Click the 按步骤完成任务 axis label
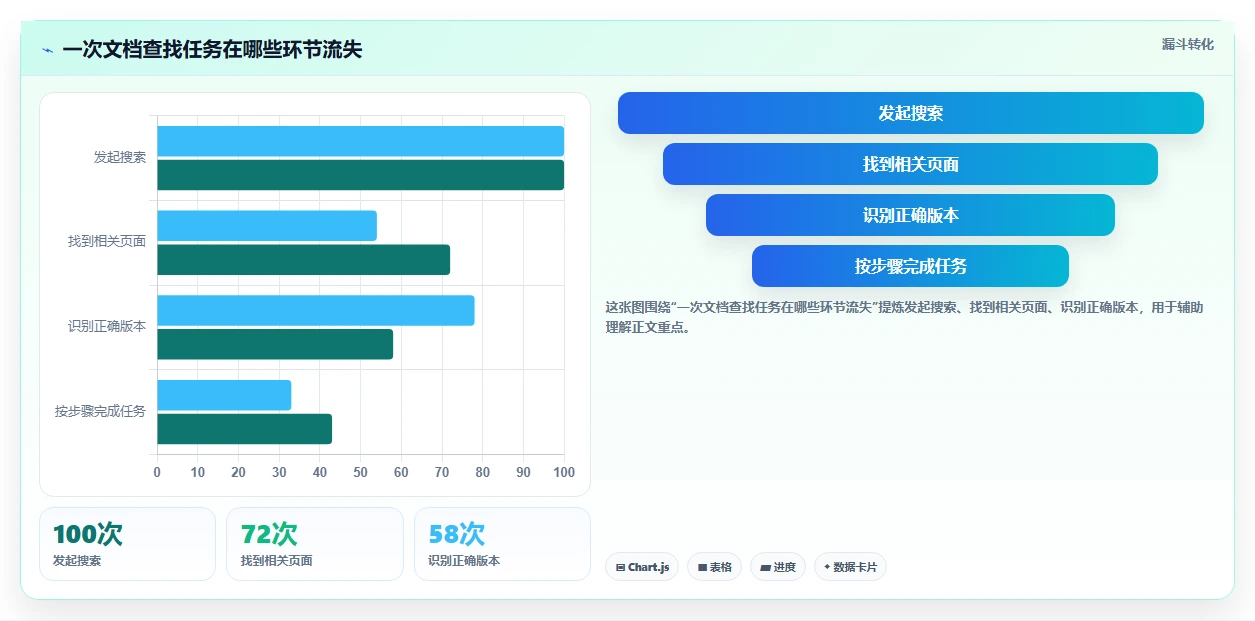Viewport: 1255px width, 621px height. pyautogui.click(x=100, y=411)
